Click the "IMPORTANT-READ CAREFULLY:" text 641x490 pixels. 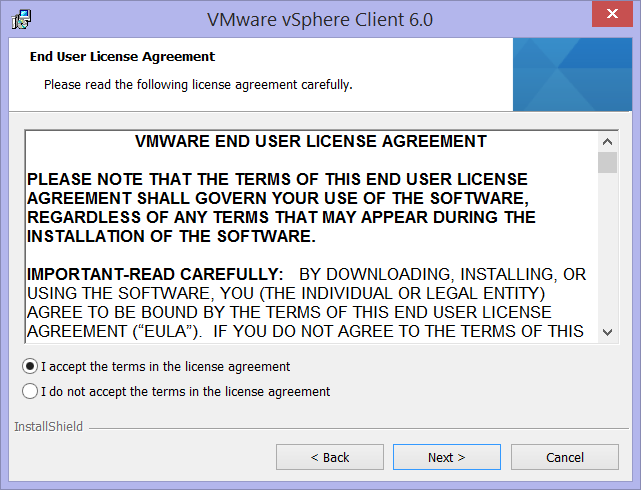pos(155,274)
